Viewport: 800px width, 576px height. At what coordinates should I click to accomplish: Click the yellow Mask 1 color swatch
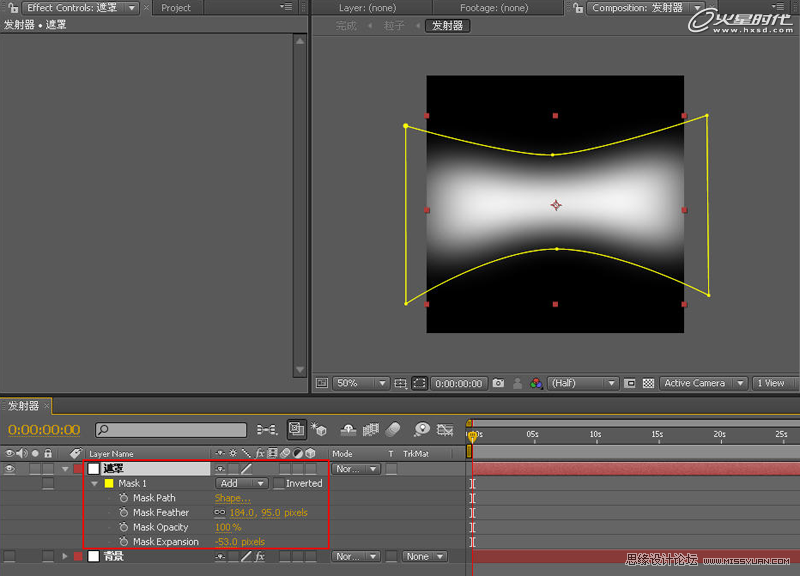tap(109, 483)
